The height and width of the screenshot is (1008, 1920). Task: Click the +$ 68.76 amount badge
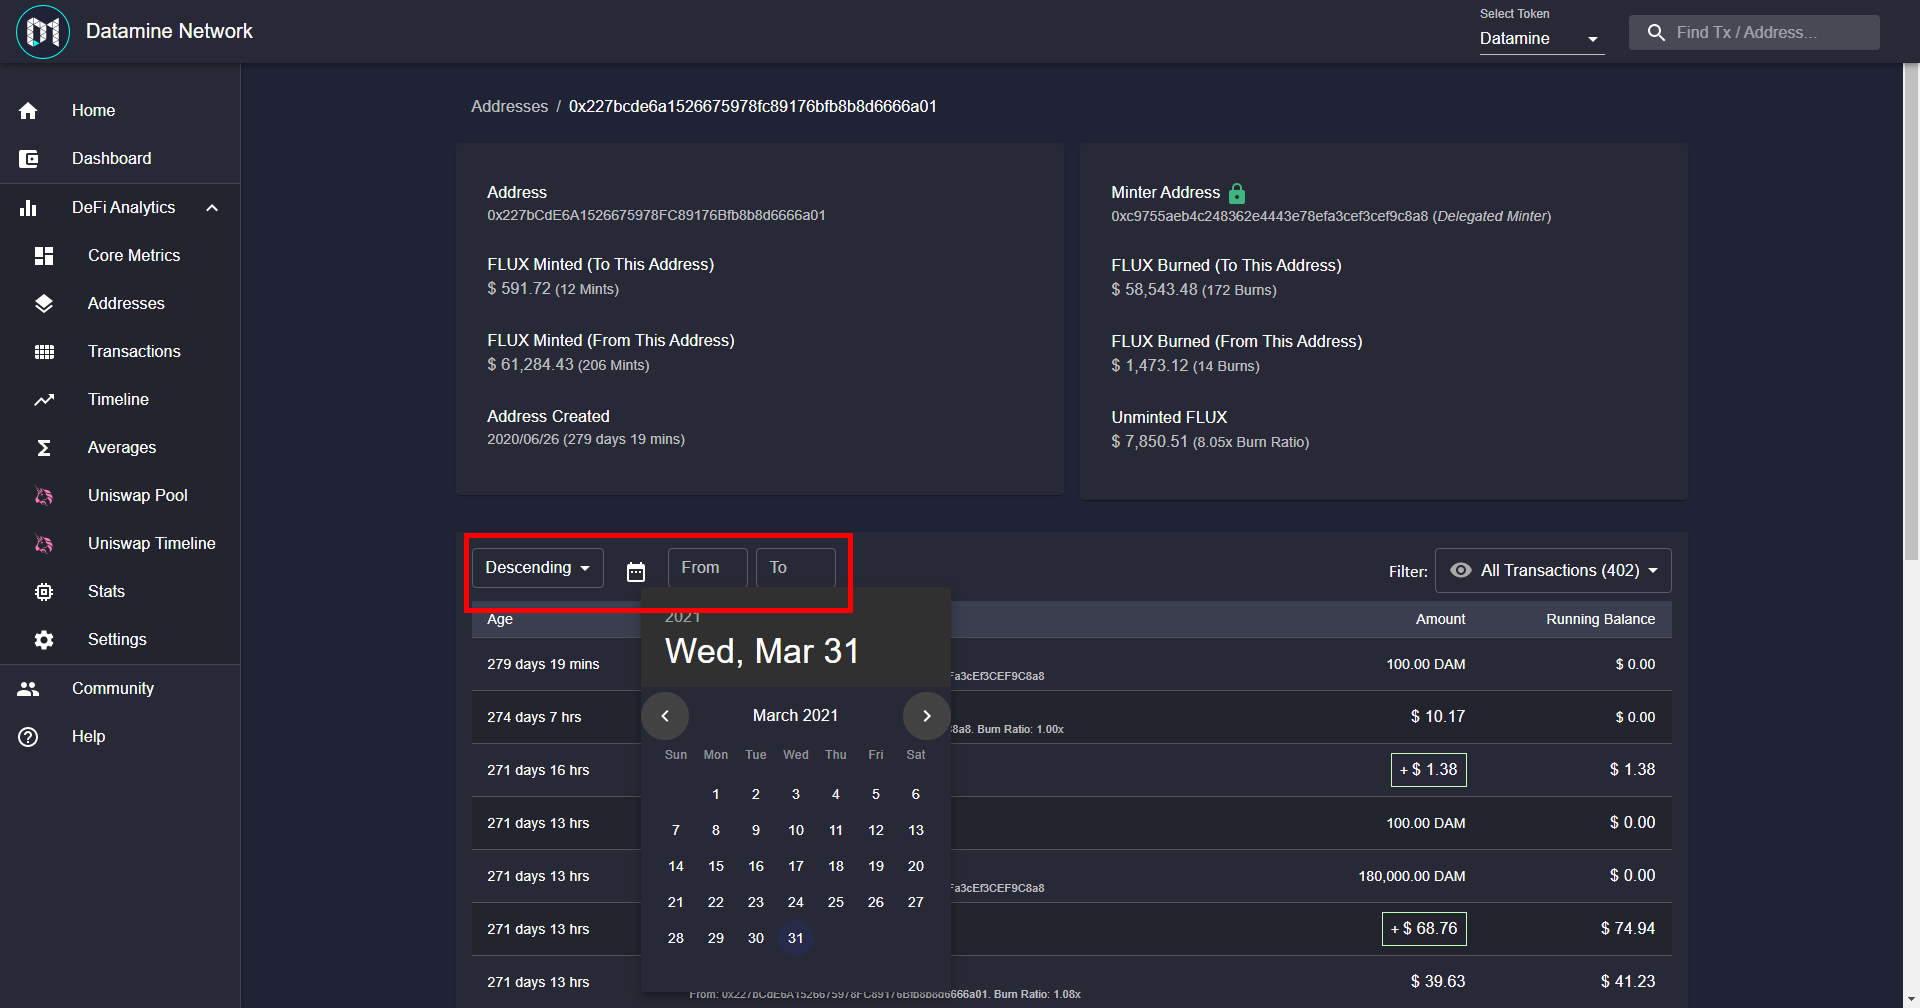click(1424, 929)
